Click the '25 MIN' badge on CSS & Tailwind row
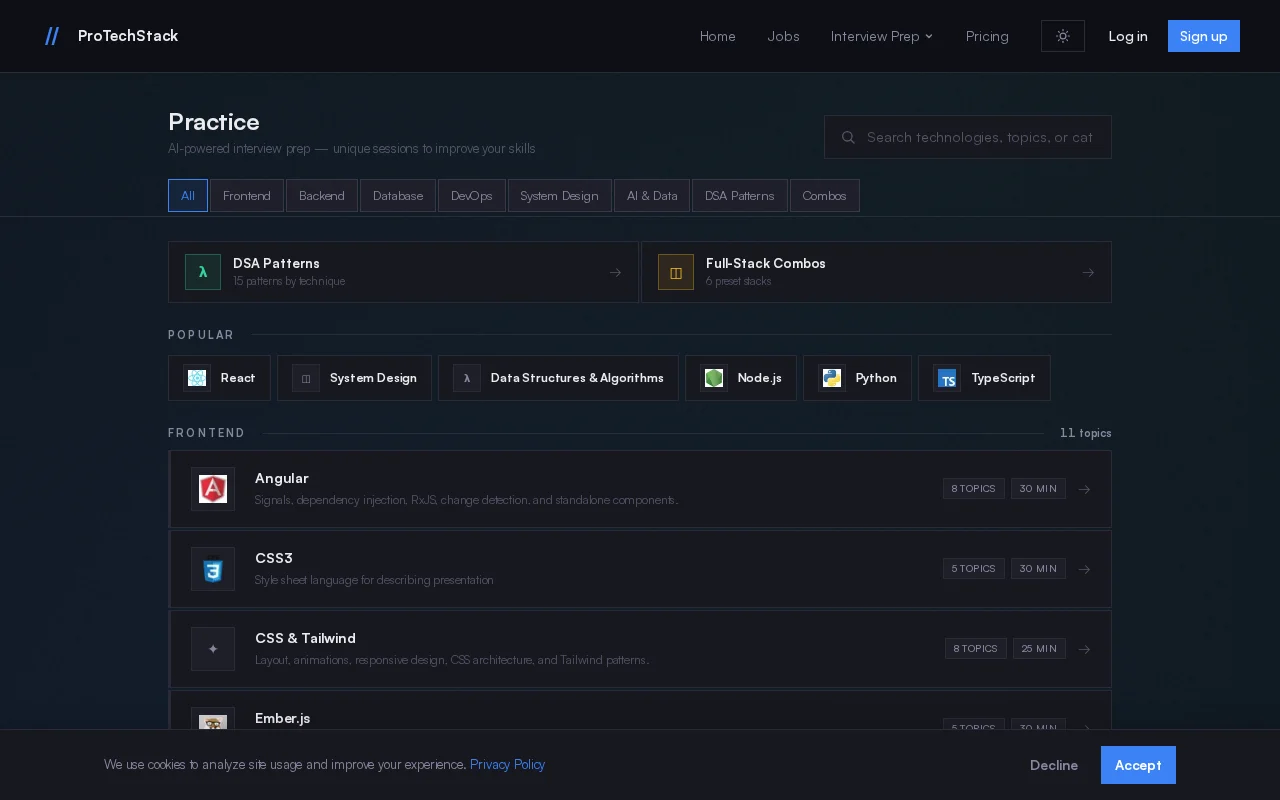The image size is (1280, 800). (x=1039, y=649)
